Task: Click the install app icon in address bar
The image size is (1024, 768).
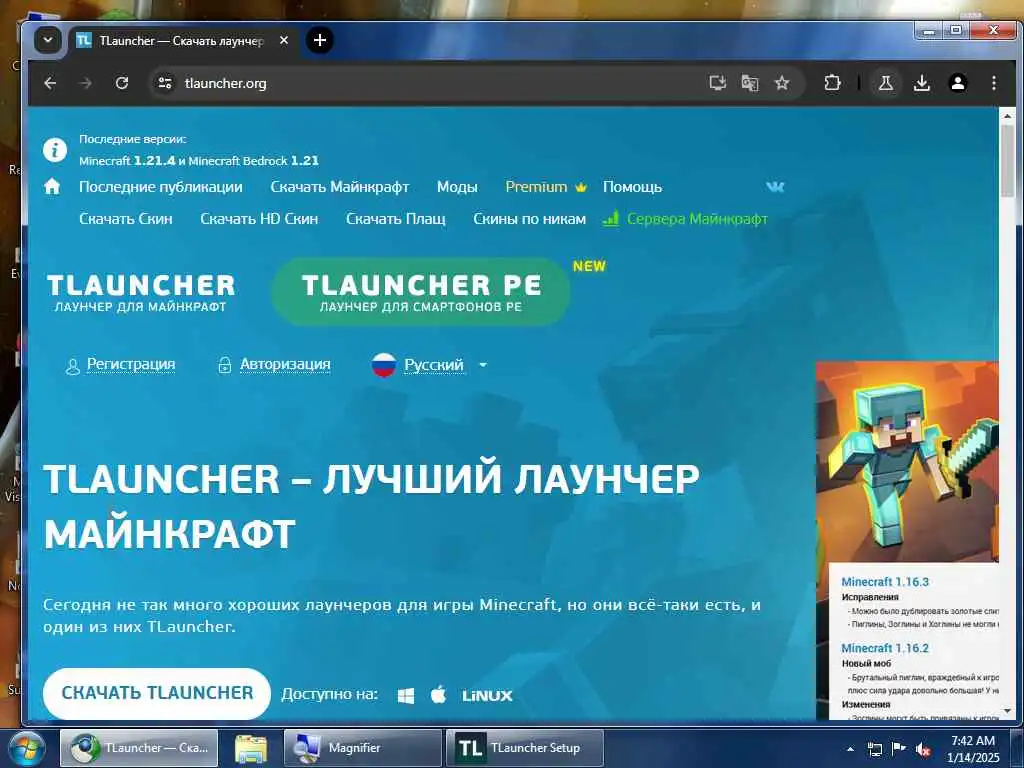Action: click(718, 83)
